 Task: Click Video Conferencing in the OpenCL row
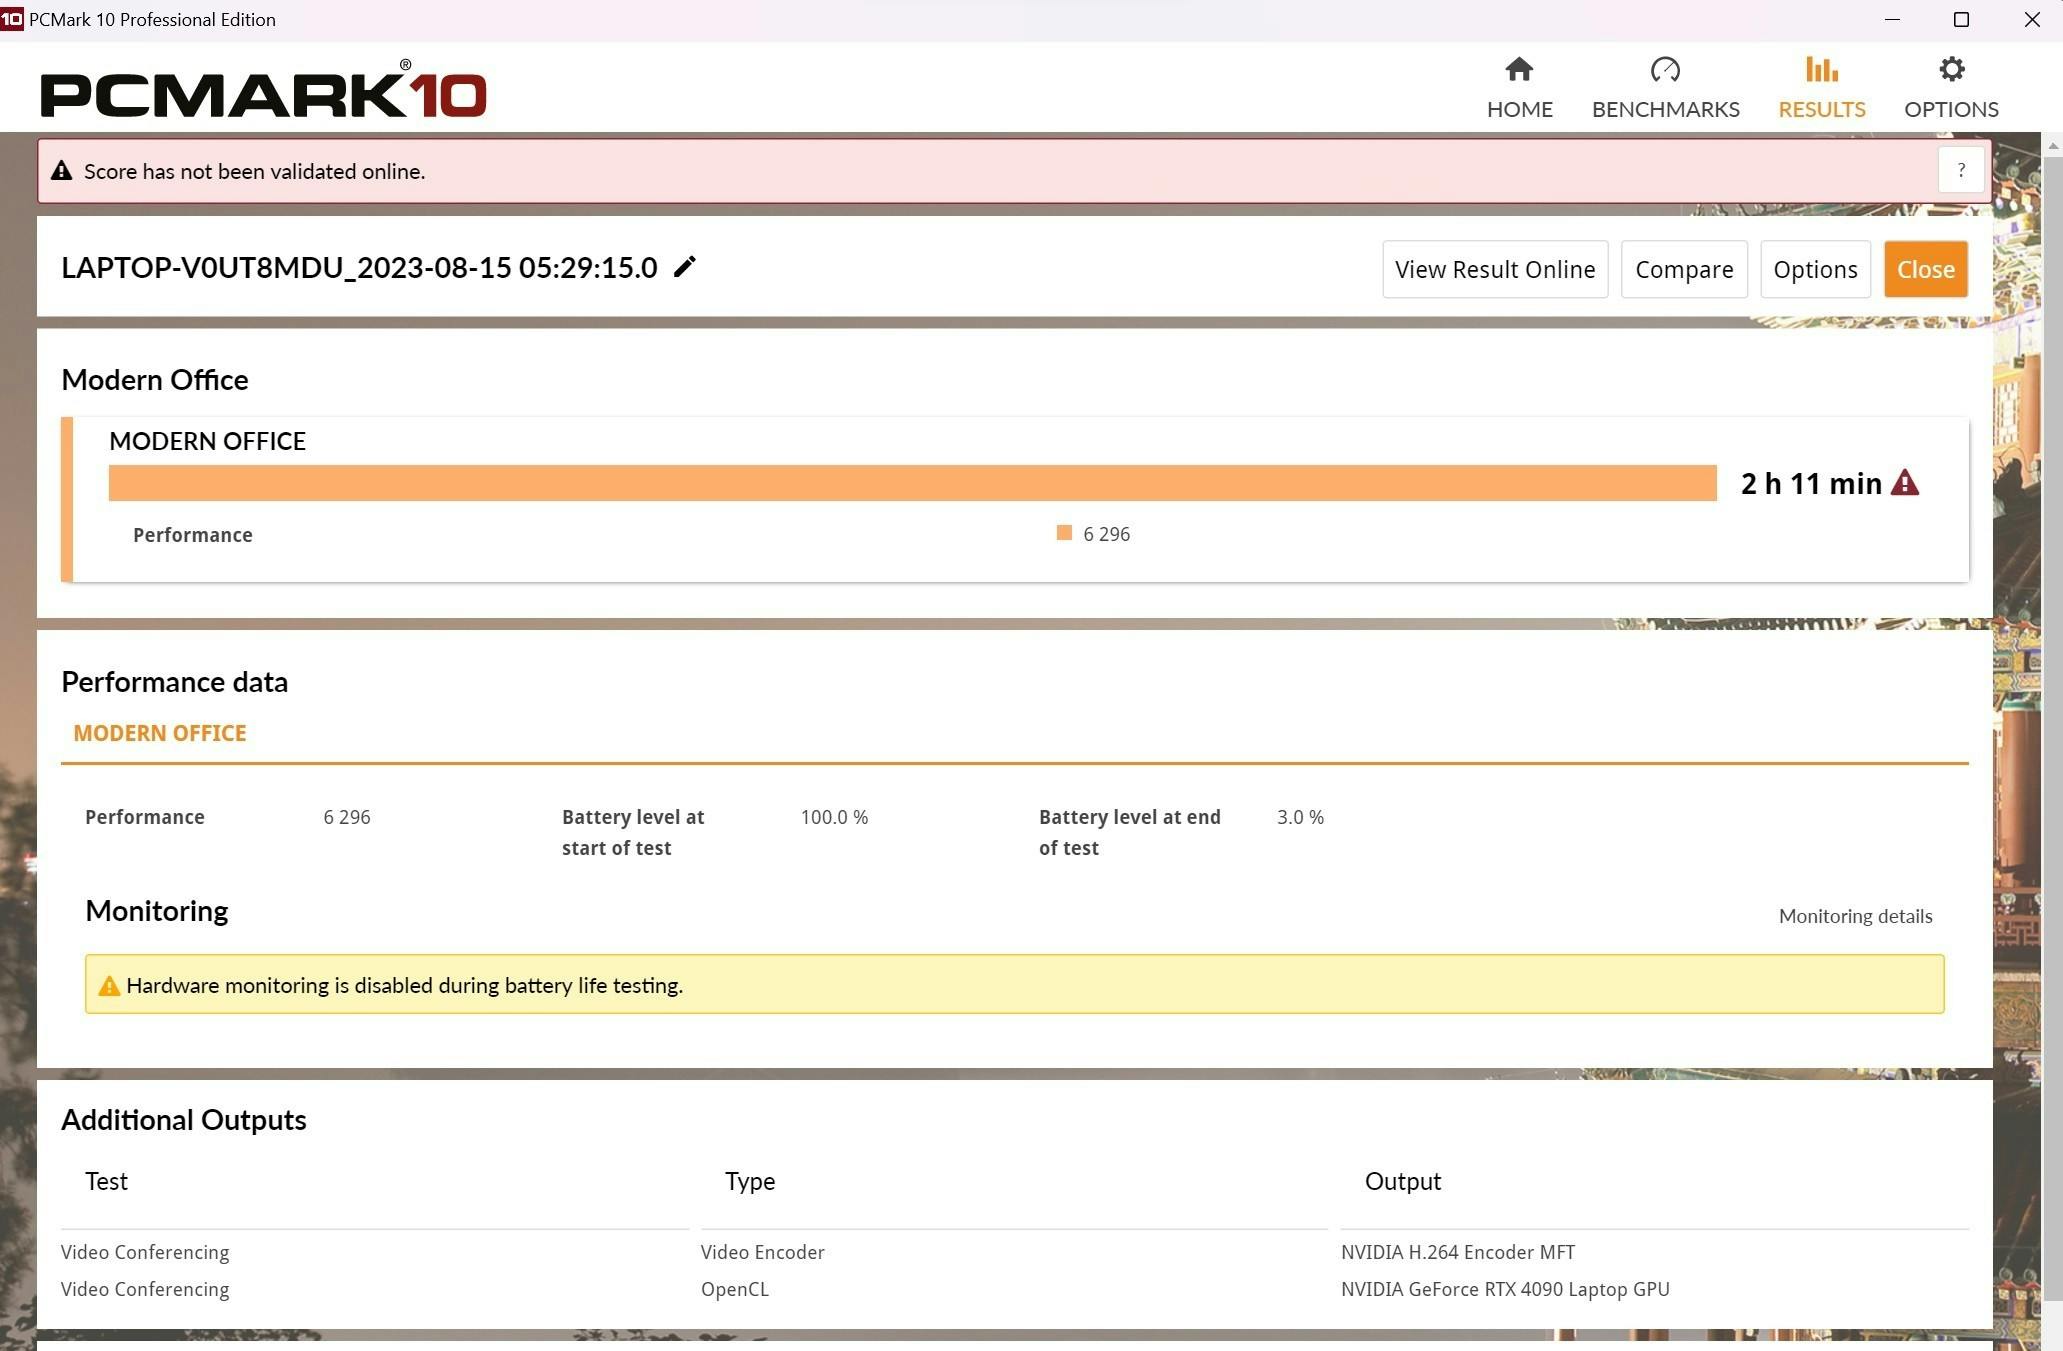tap(145, 1289)
